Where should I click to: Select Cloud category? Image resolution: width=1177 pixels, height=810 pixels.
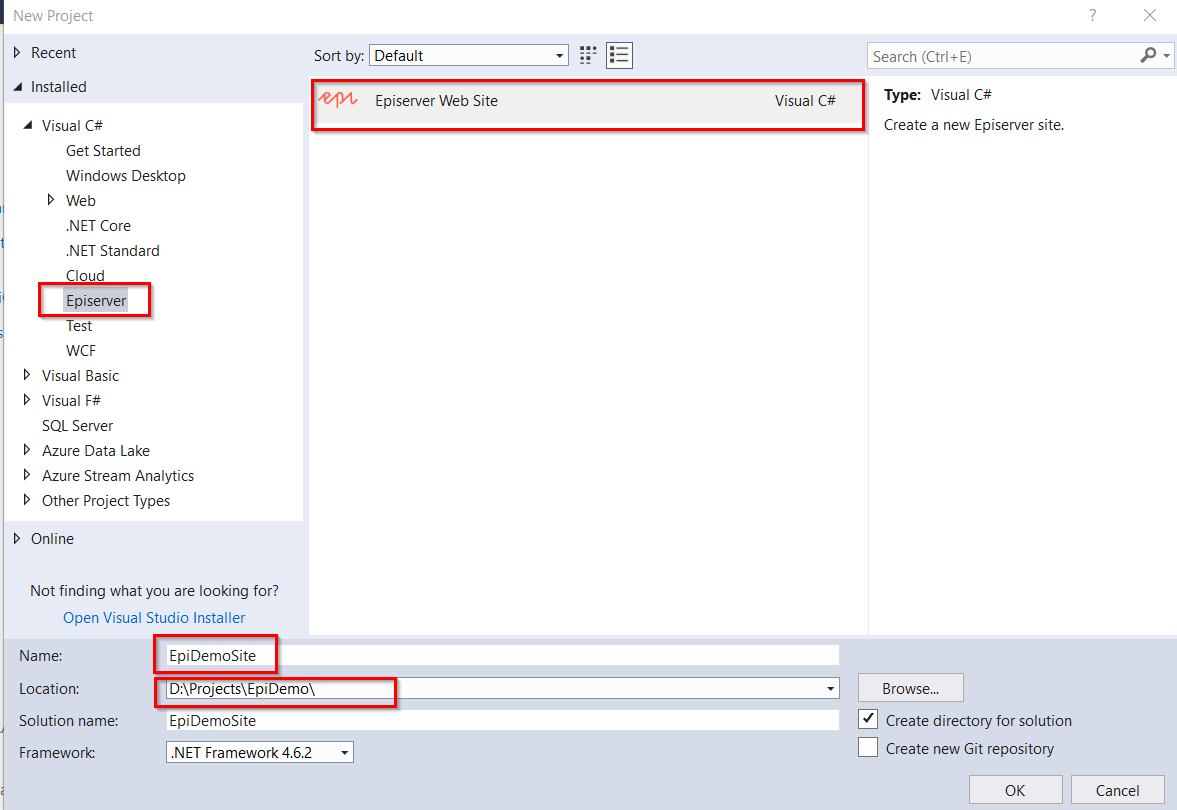pos(85,276)
